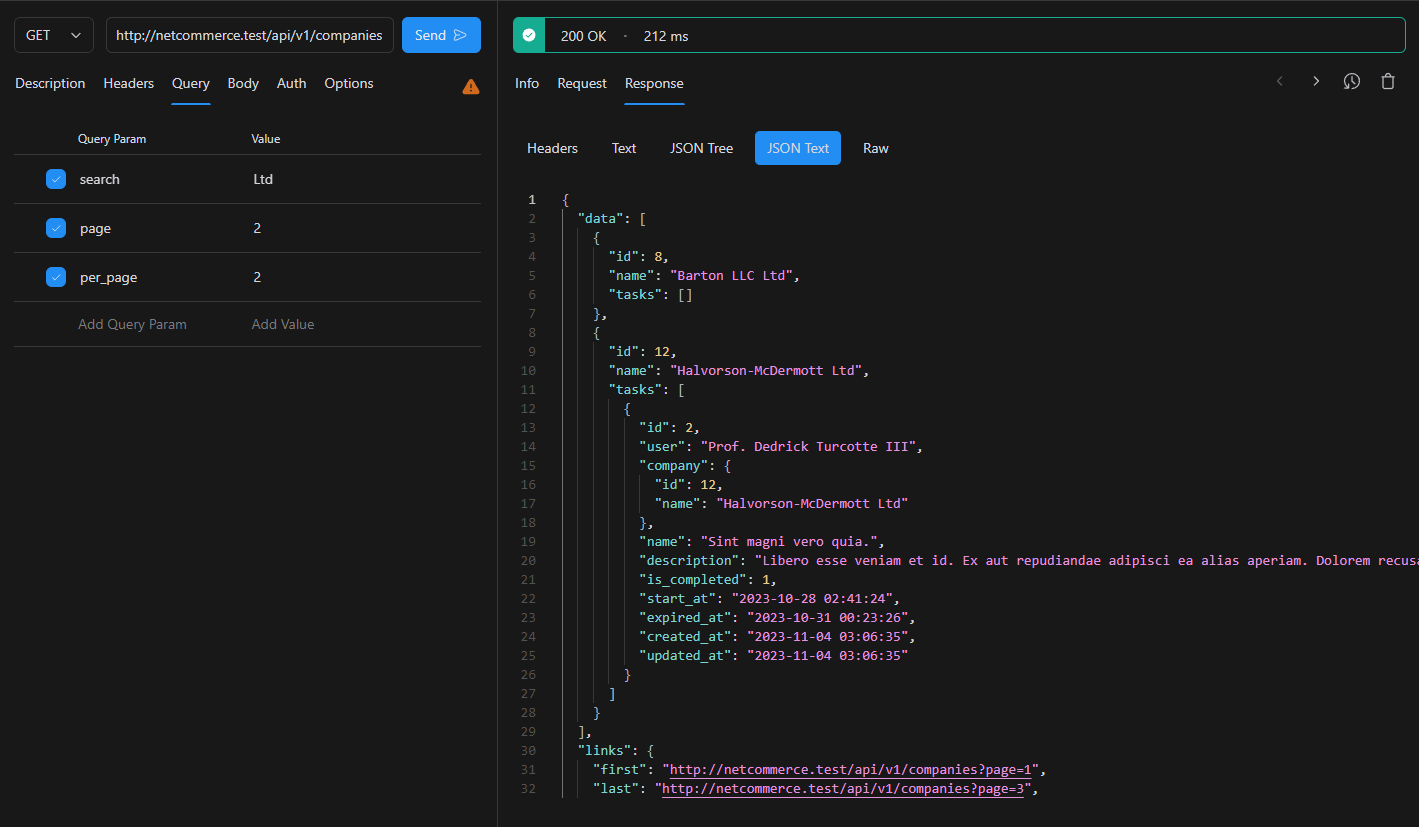1419x827 pixels.
Task: Click inside the request URL field
Action: pos(249,34)
